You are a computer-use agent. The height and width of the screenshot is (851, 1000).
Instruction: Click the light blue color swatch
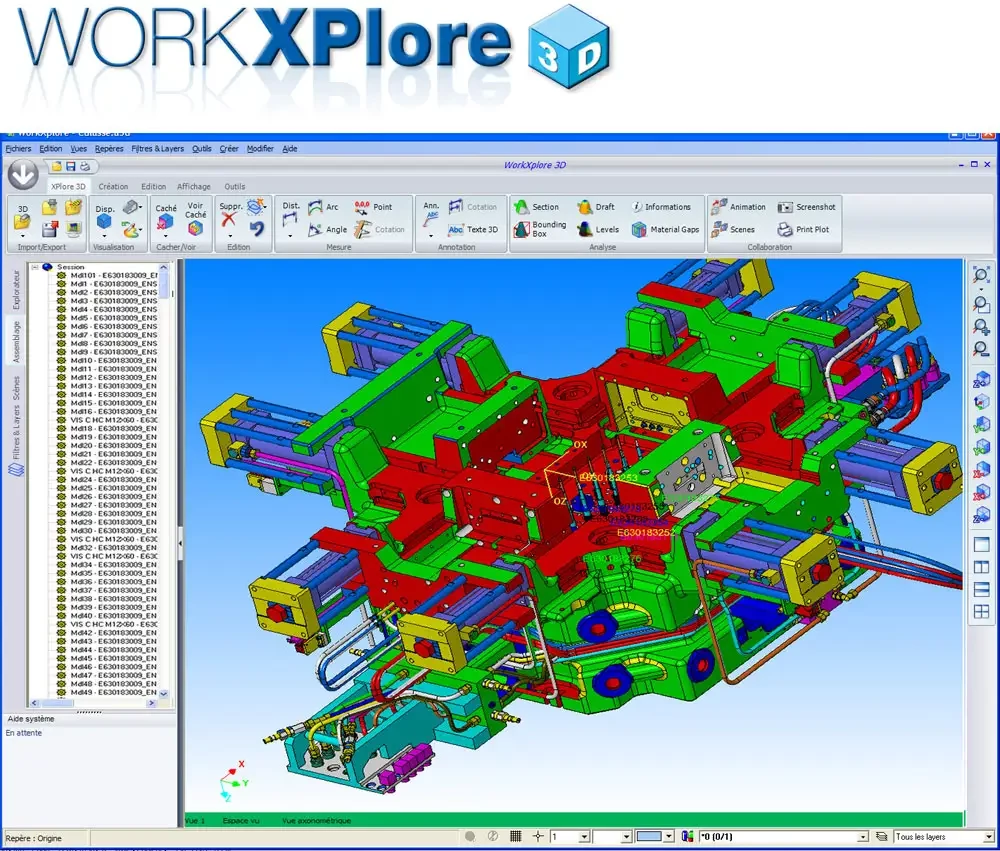(649, 836)
